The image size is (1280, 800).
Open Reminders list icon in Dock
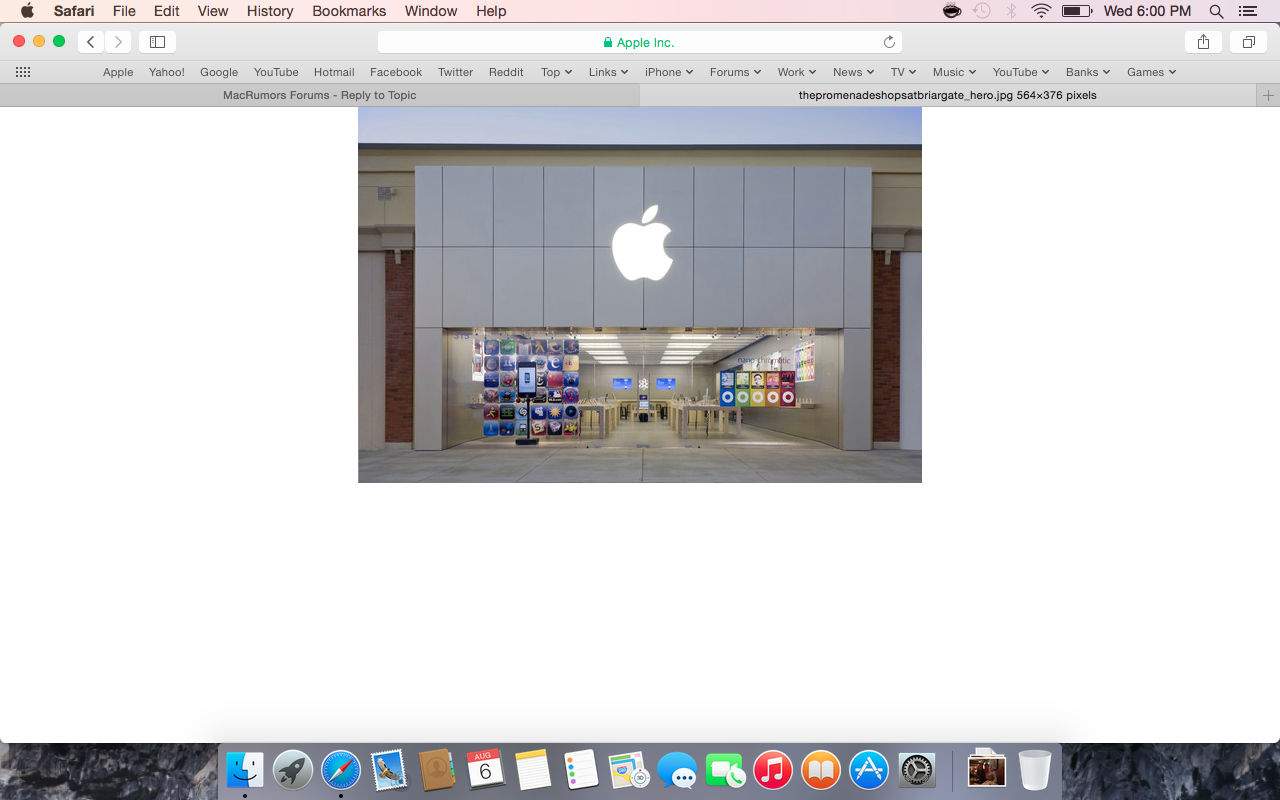(581, 770)
